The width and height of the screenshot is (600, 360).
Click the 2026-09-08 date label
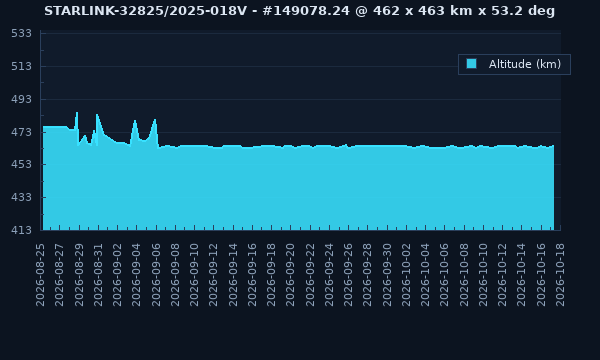point(175,275)
